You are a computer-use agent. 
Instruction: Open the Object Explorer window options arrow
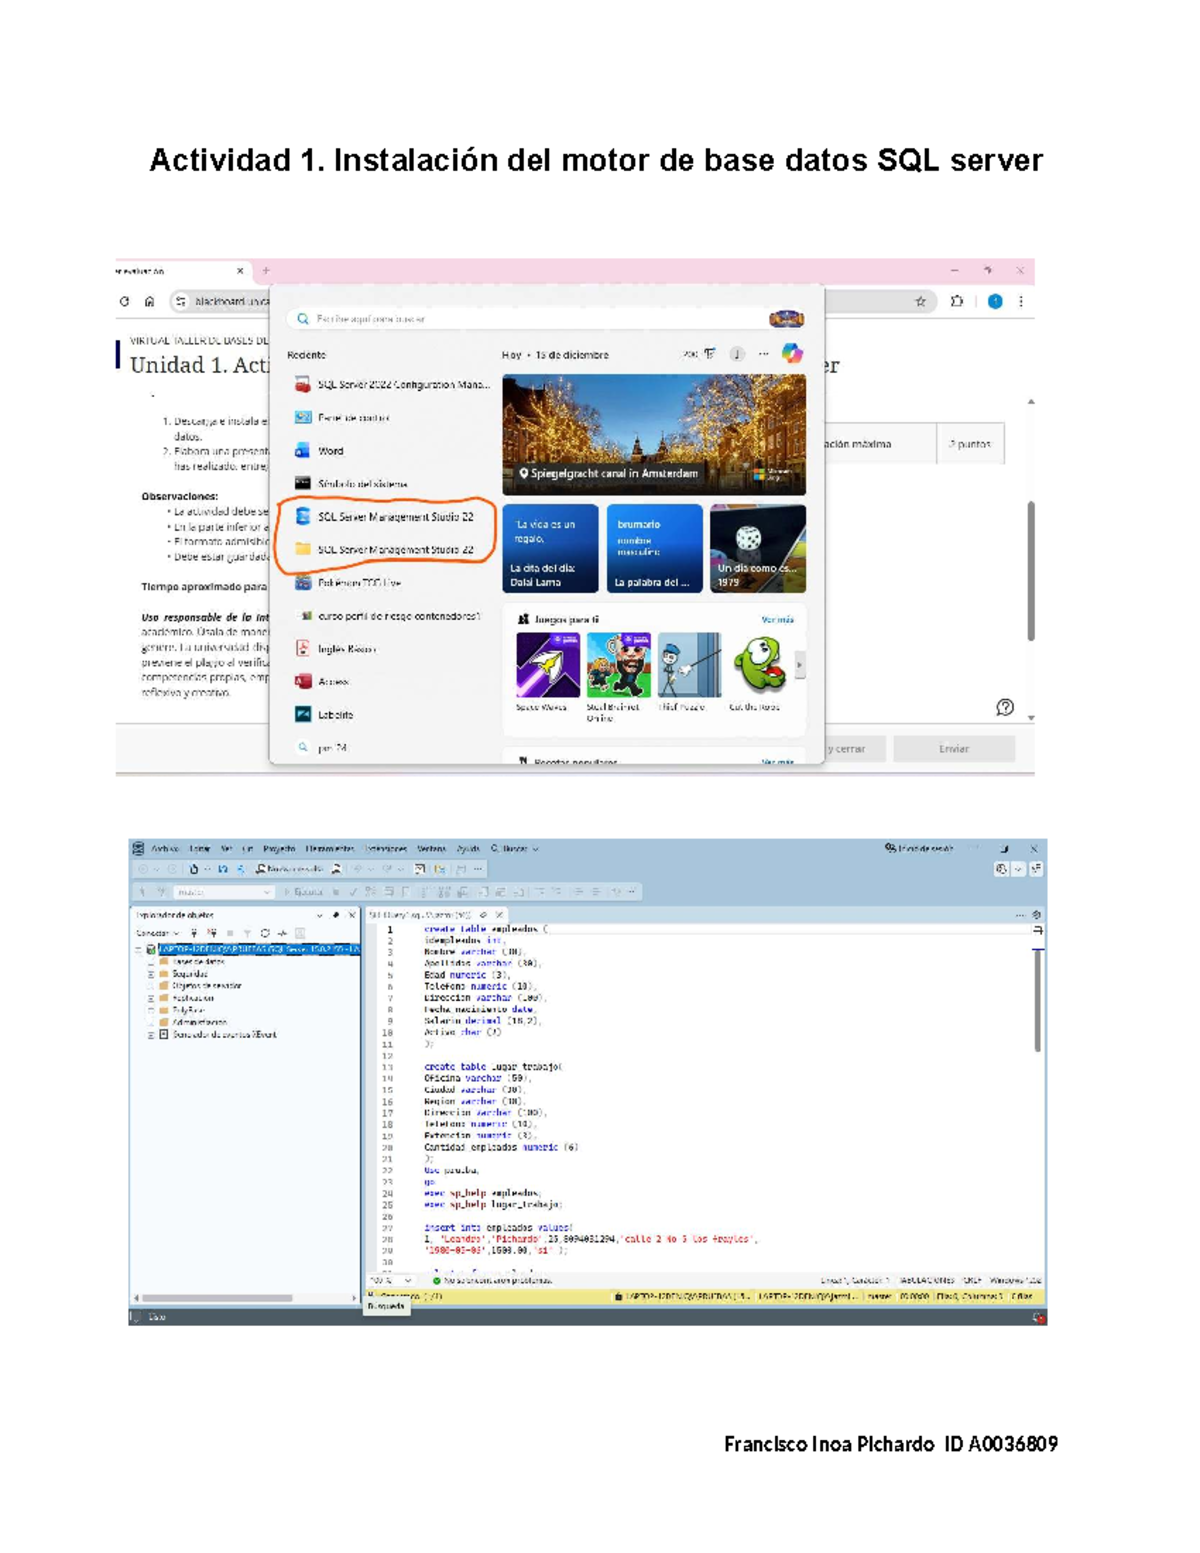point(320,915)
